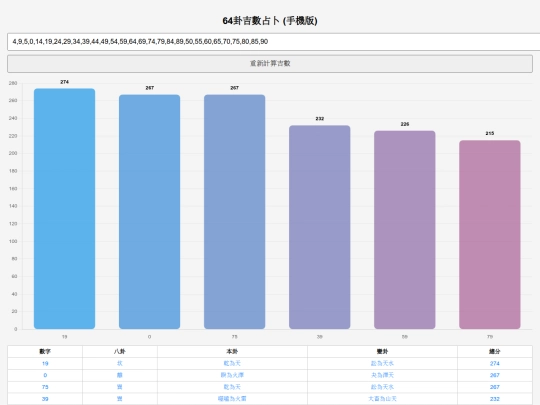The width and height of the screenshot is (540, 405).
Task: Click the bar labeled 232
Action: pos(320,227)
